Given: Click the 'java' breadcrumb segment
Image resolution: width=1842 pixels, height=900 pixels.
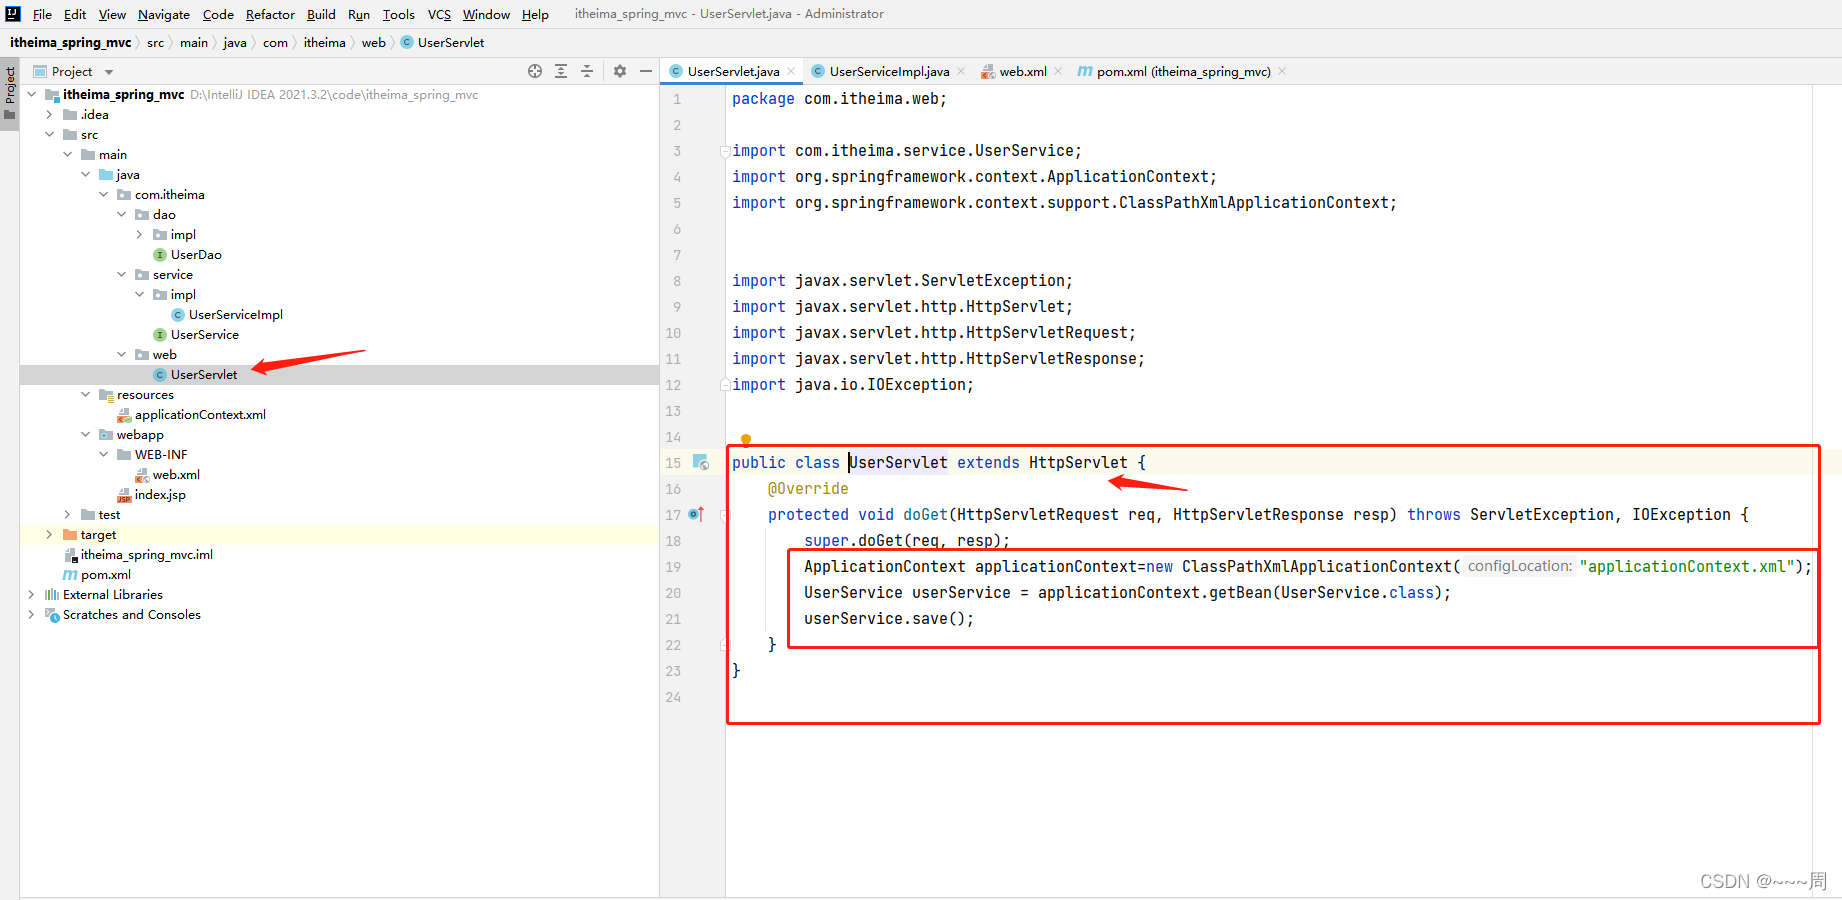Looking at the screenshot, I should [x=235, y=43].
